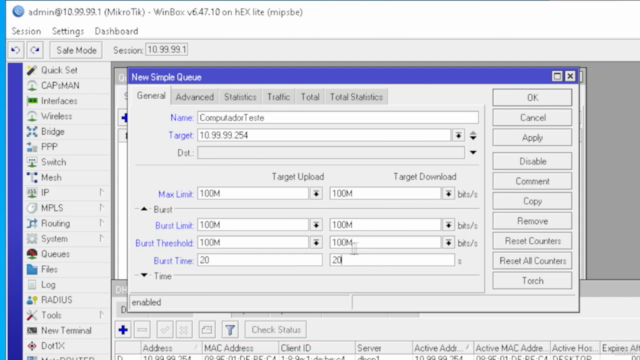
Task: Open Quick Set in sidebar
Action: pyautogui.click(x=59, y=70)
